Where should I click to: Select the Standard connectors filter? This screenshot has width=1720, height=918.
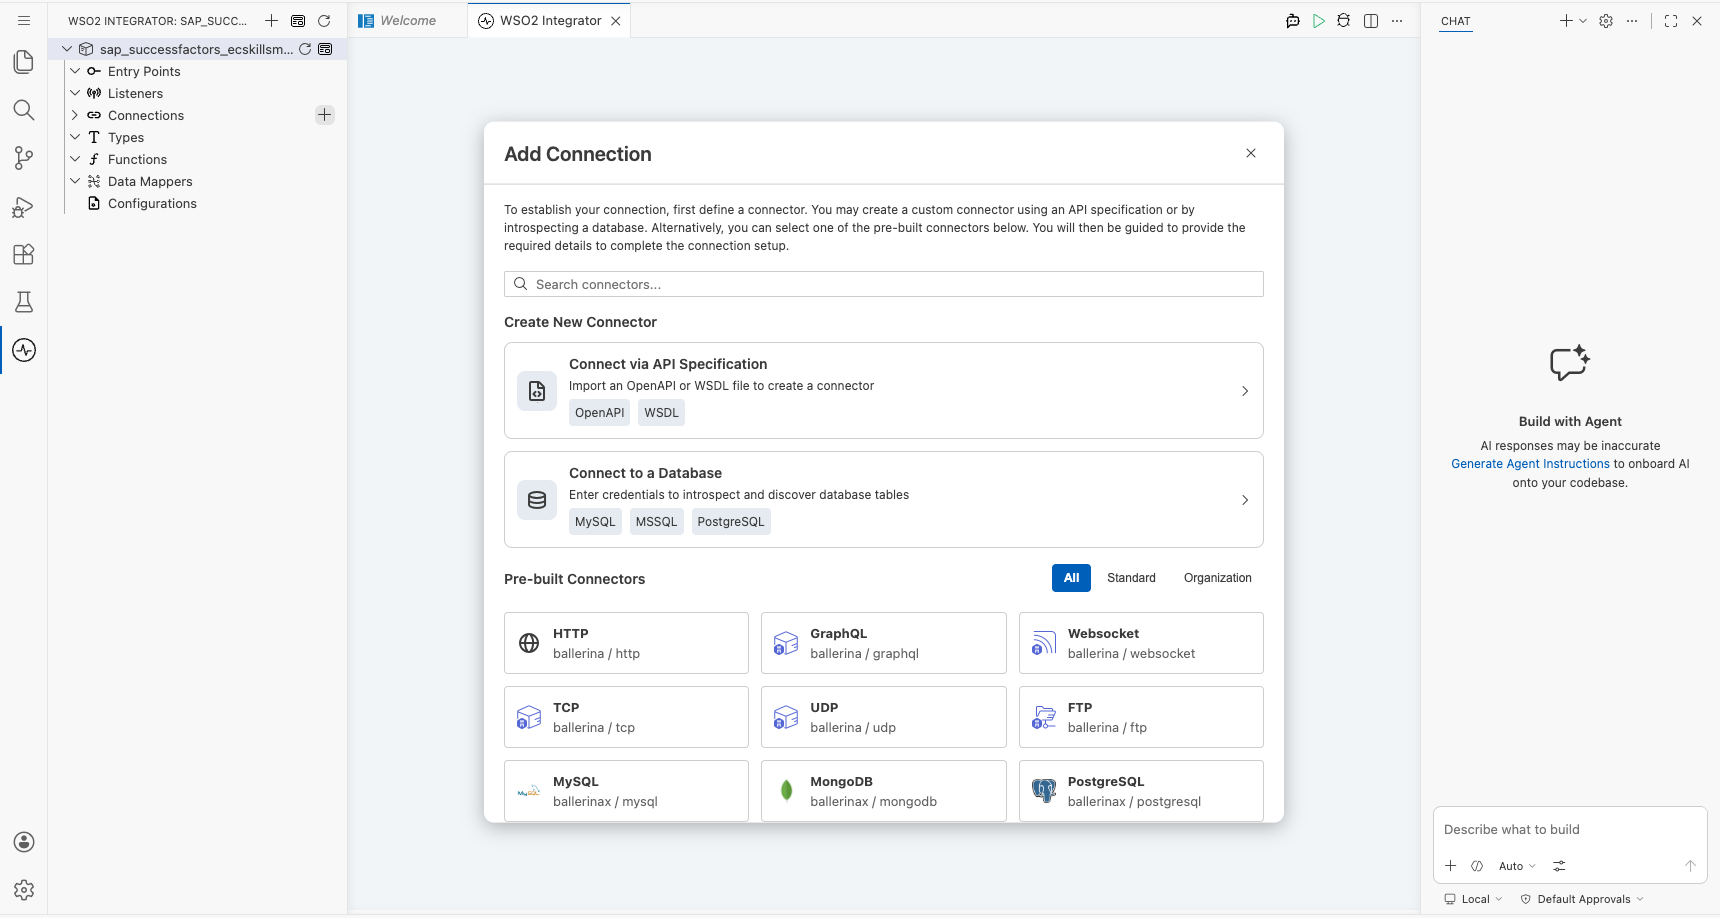point(1131,578)
